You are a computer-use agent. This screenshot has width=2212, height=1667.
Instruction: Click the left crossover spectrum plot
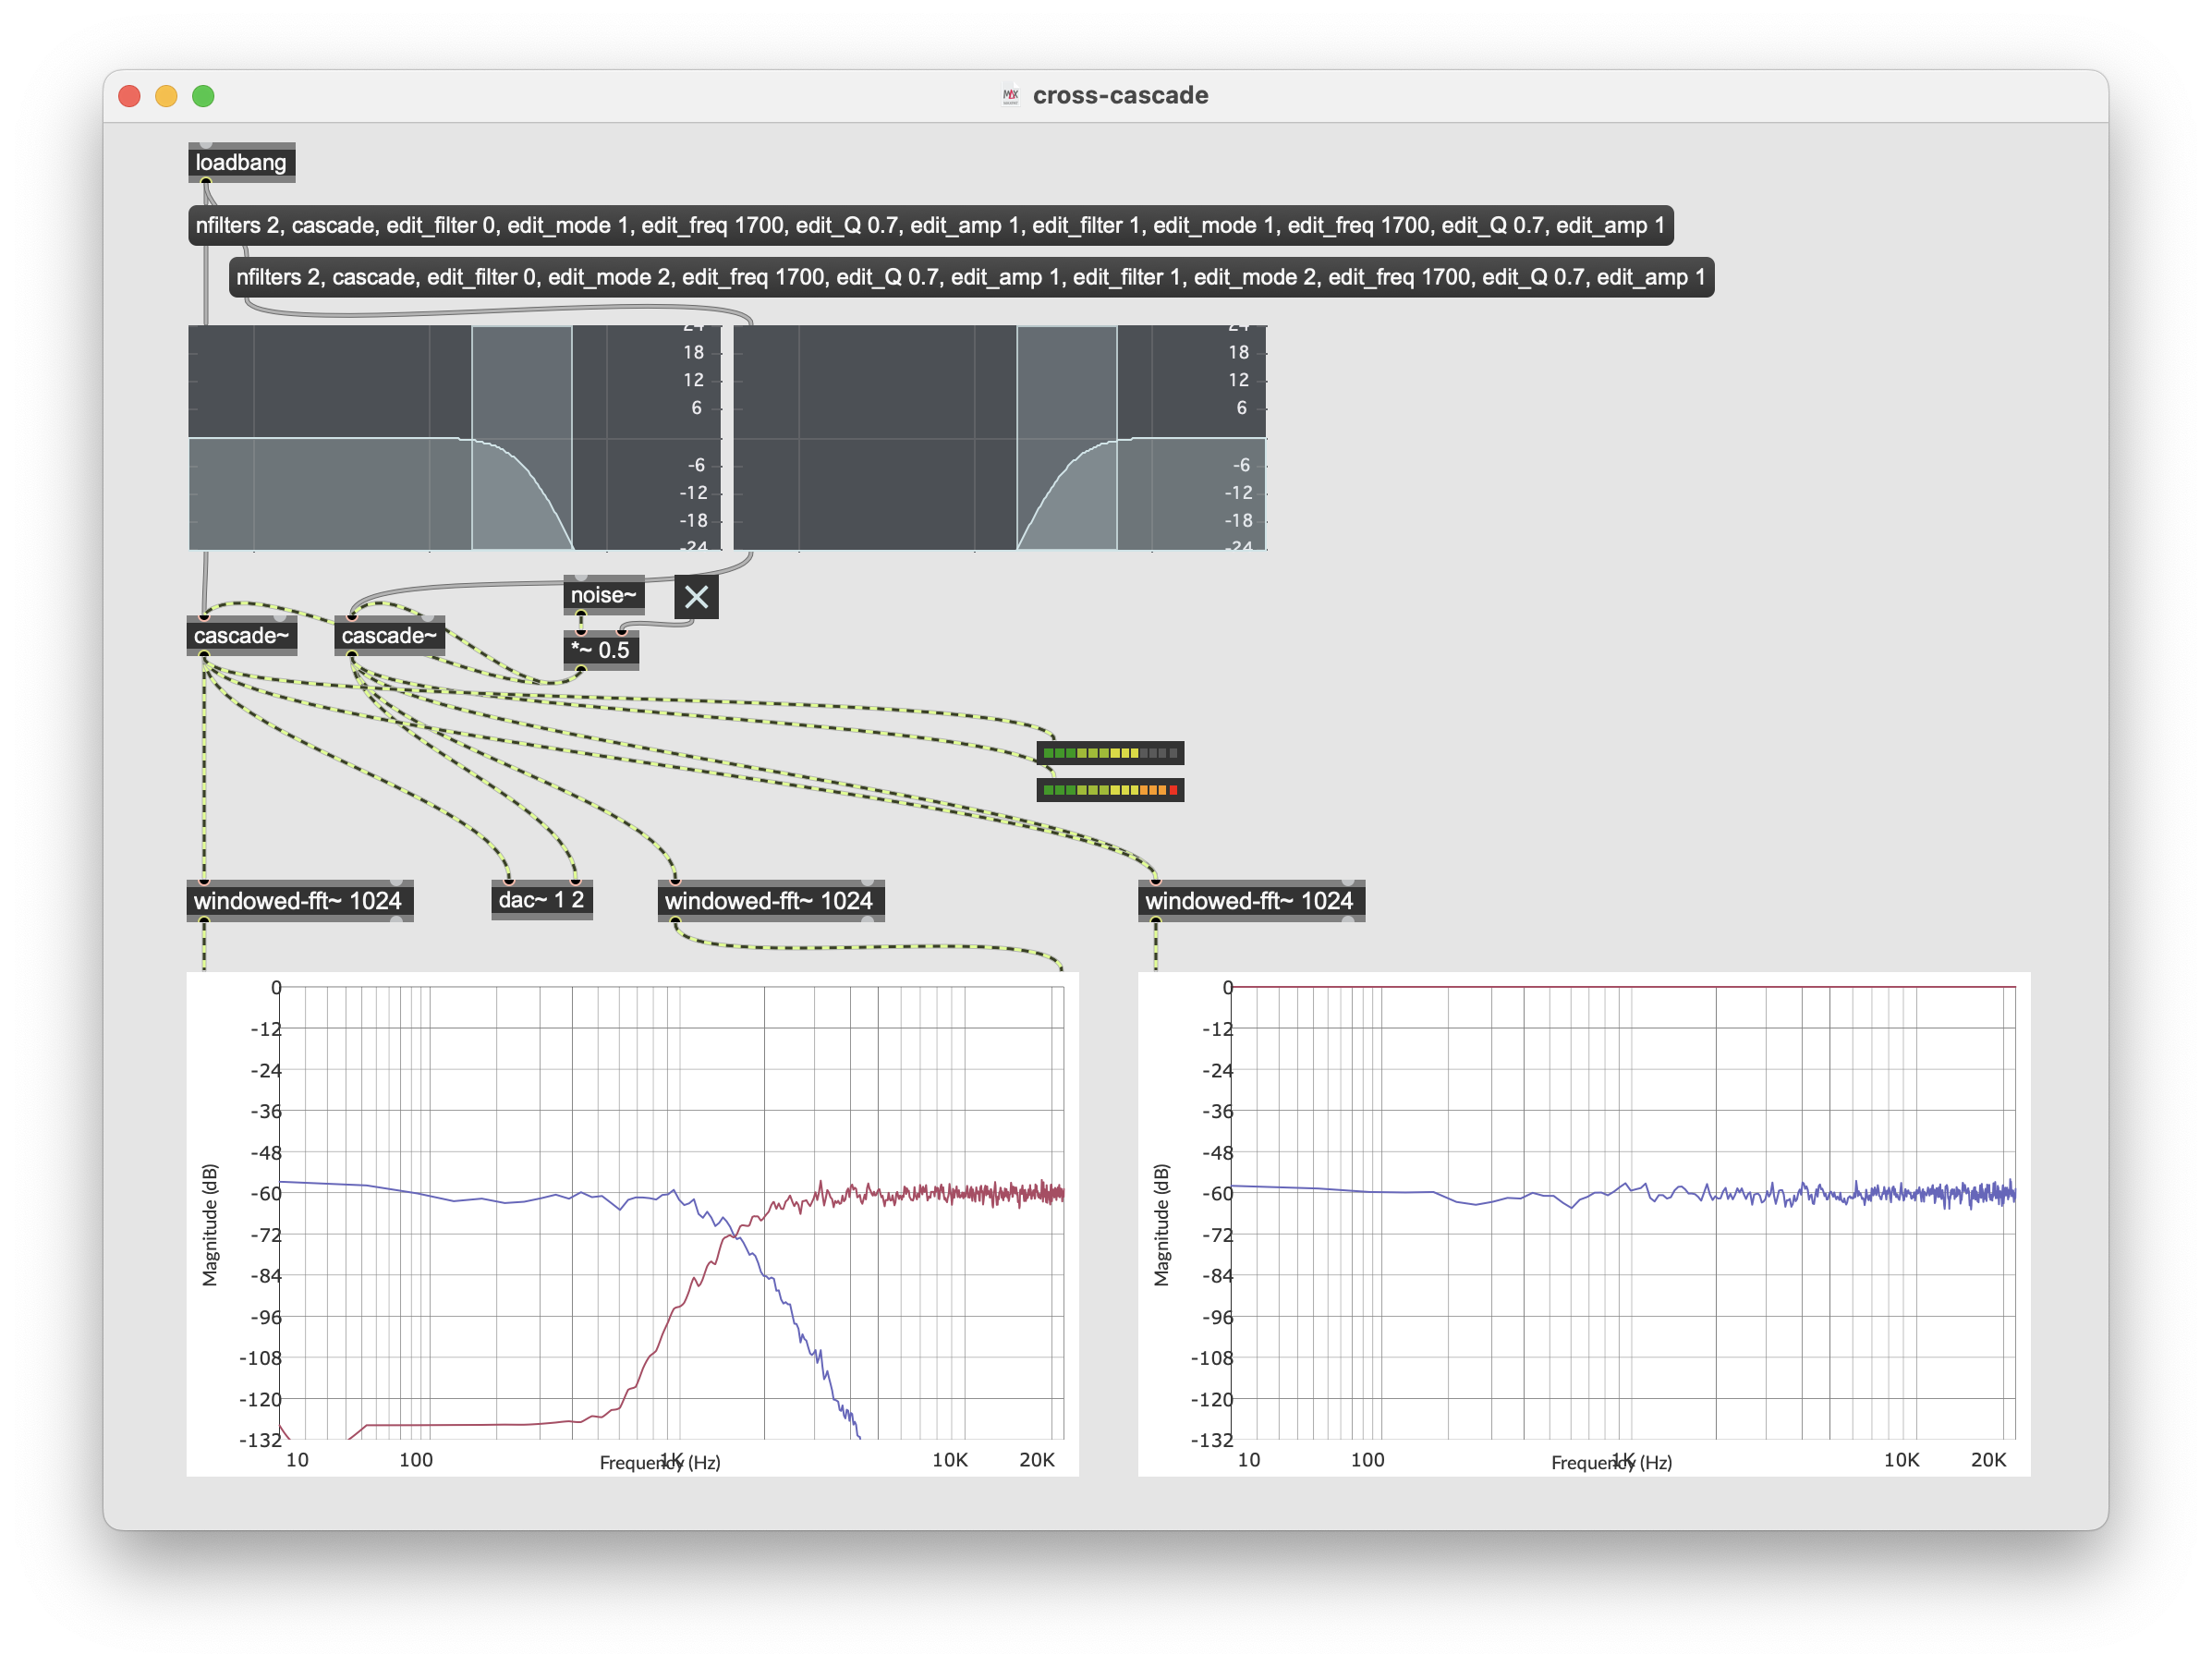pyautogui.click(x=632, y=1223)
